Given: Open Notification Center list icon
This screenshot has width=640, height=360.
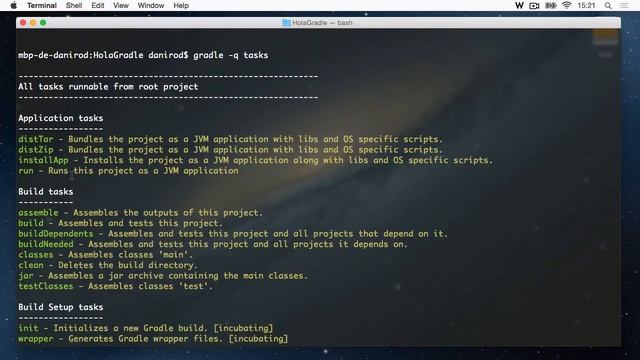Looking at the screenshot, I should (x=624, y=5).
